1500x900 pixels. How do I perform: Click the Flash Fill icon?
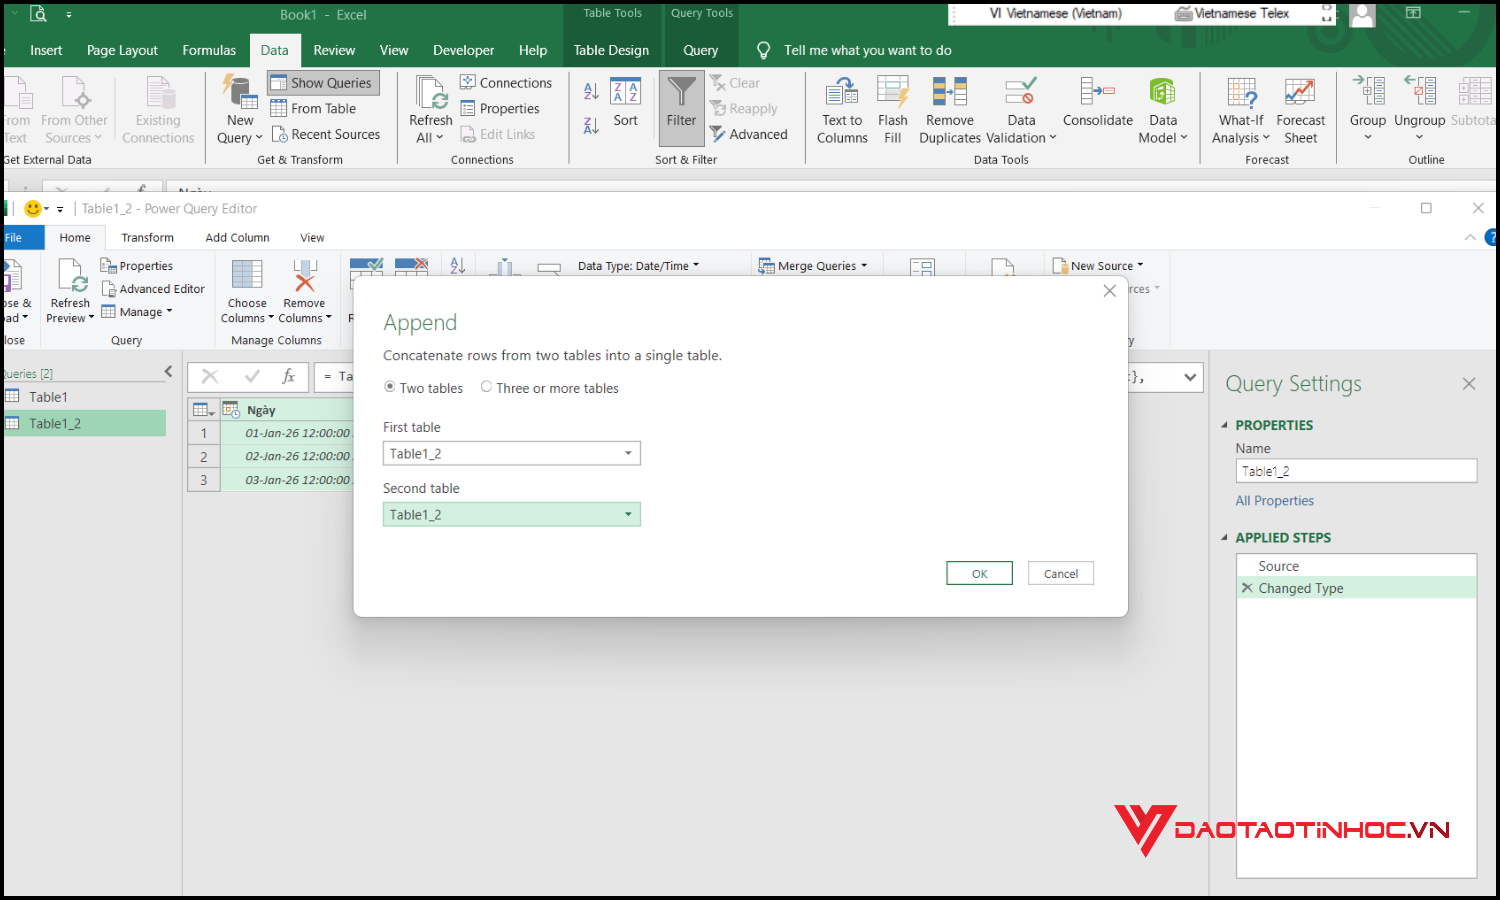click(892, 108)
